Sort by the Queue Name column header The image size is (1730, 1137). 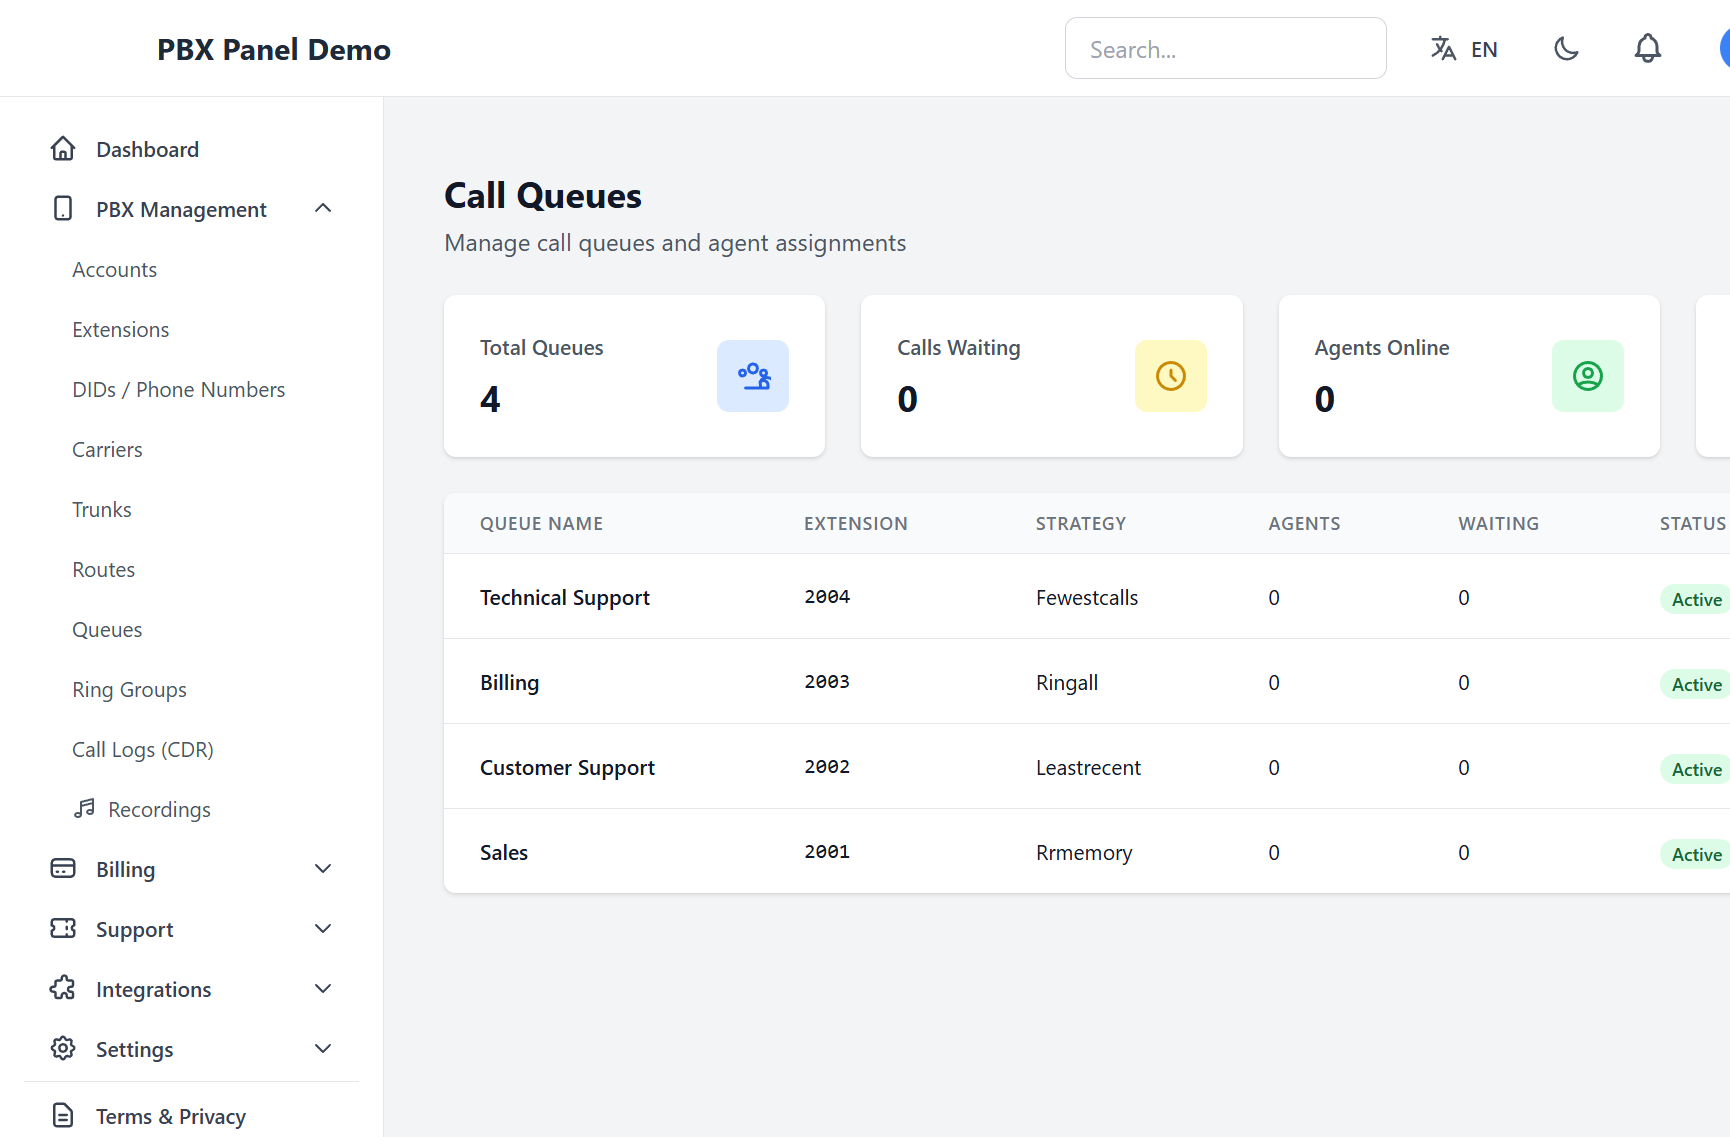[x=541, y=523]
